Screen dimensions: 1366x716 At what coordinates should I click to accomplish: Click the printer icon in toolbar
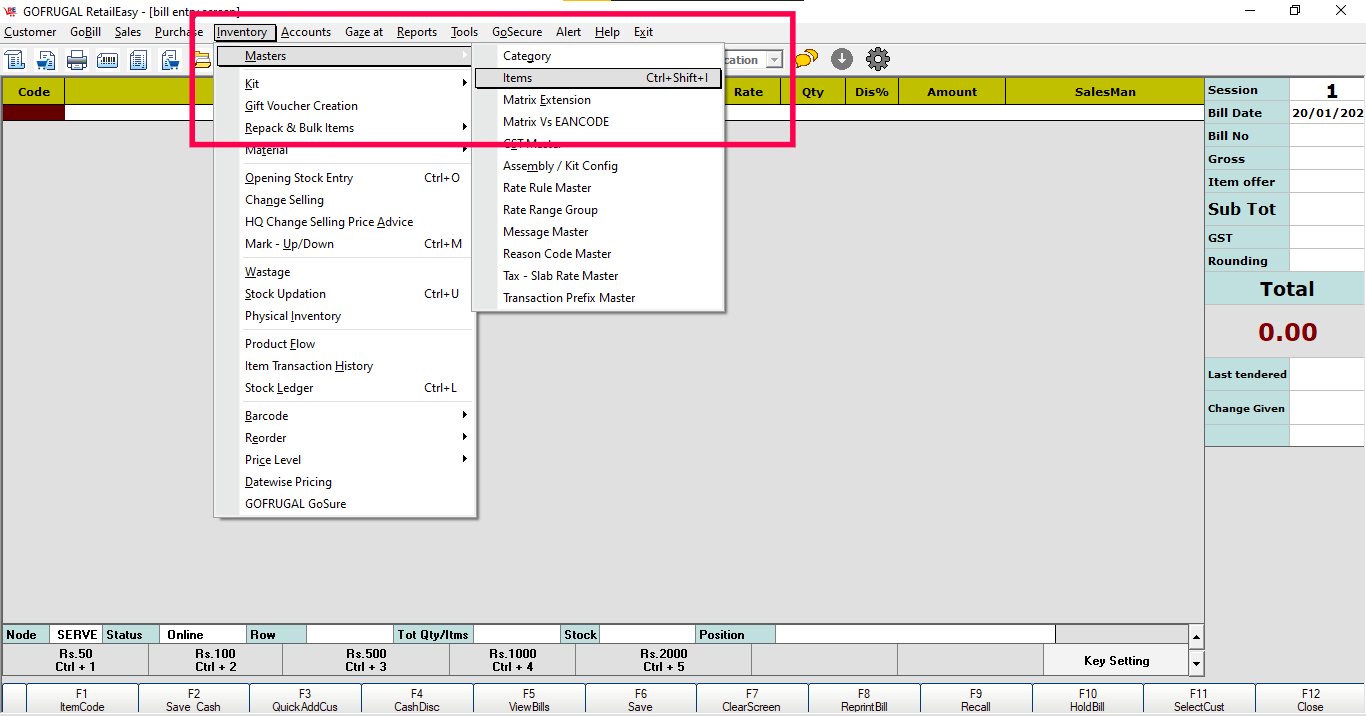point(77,60)
